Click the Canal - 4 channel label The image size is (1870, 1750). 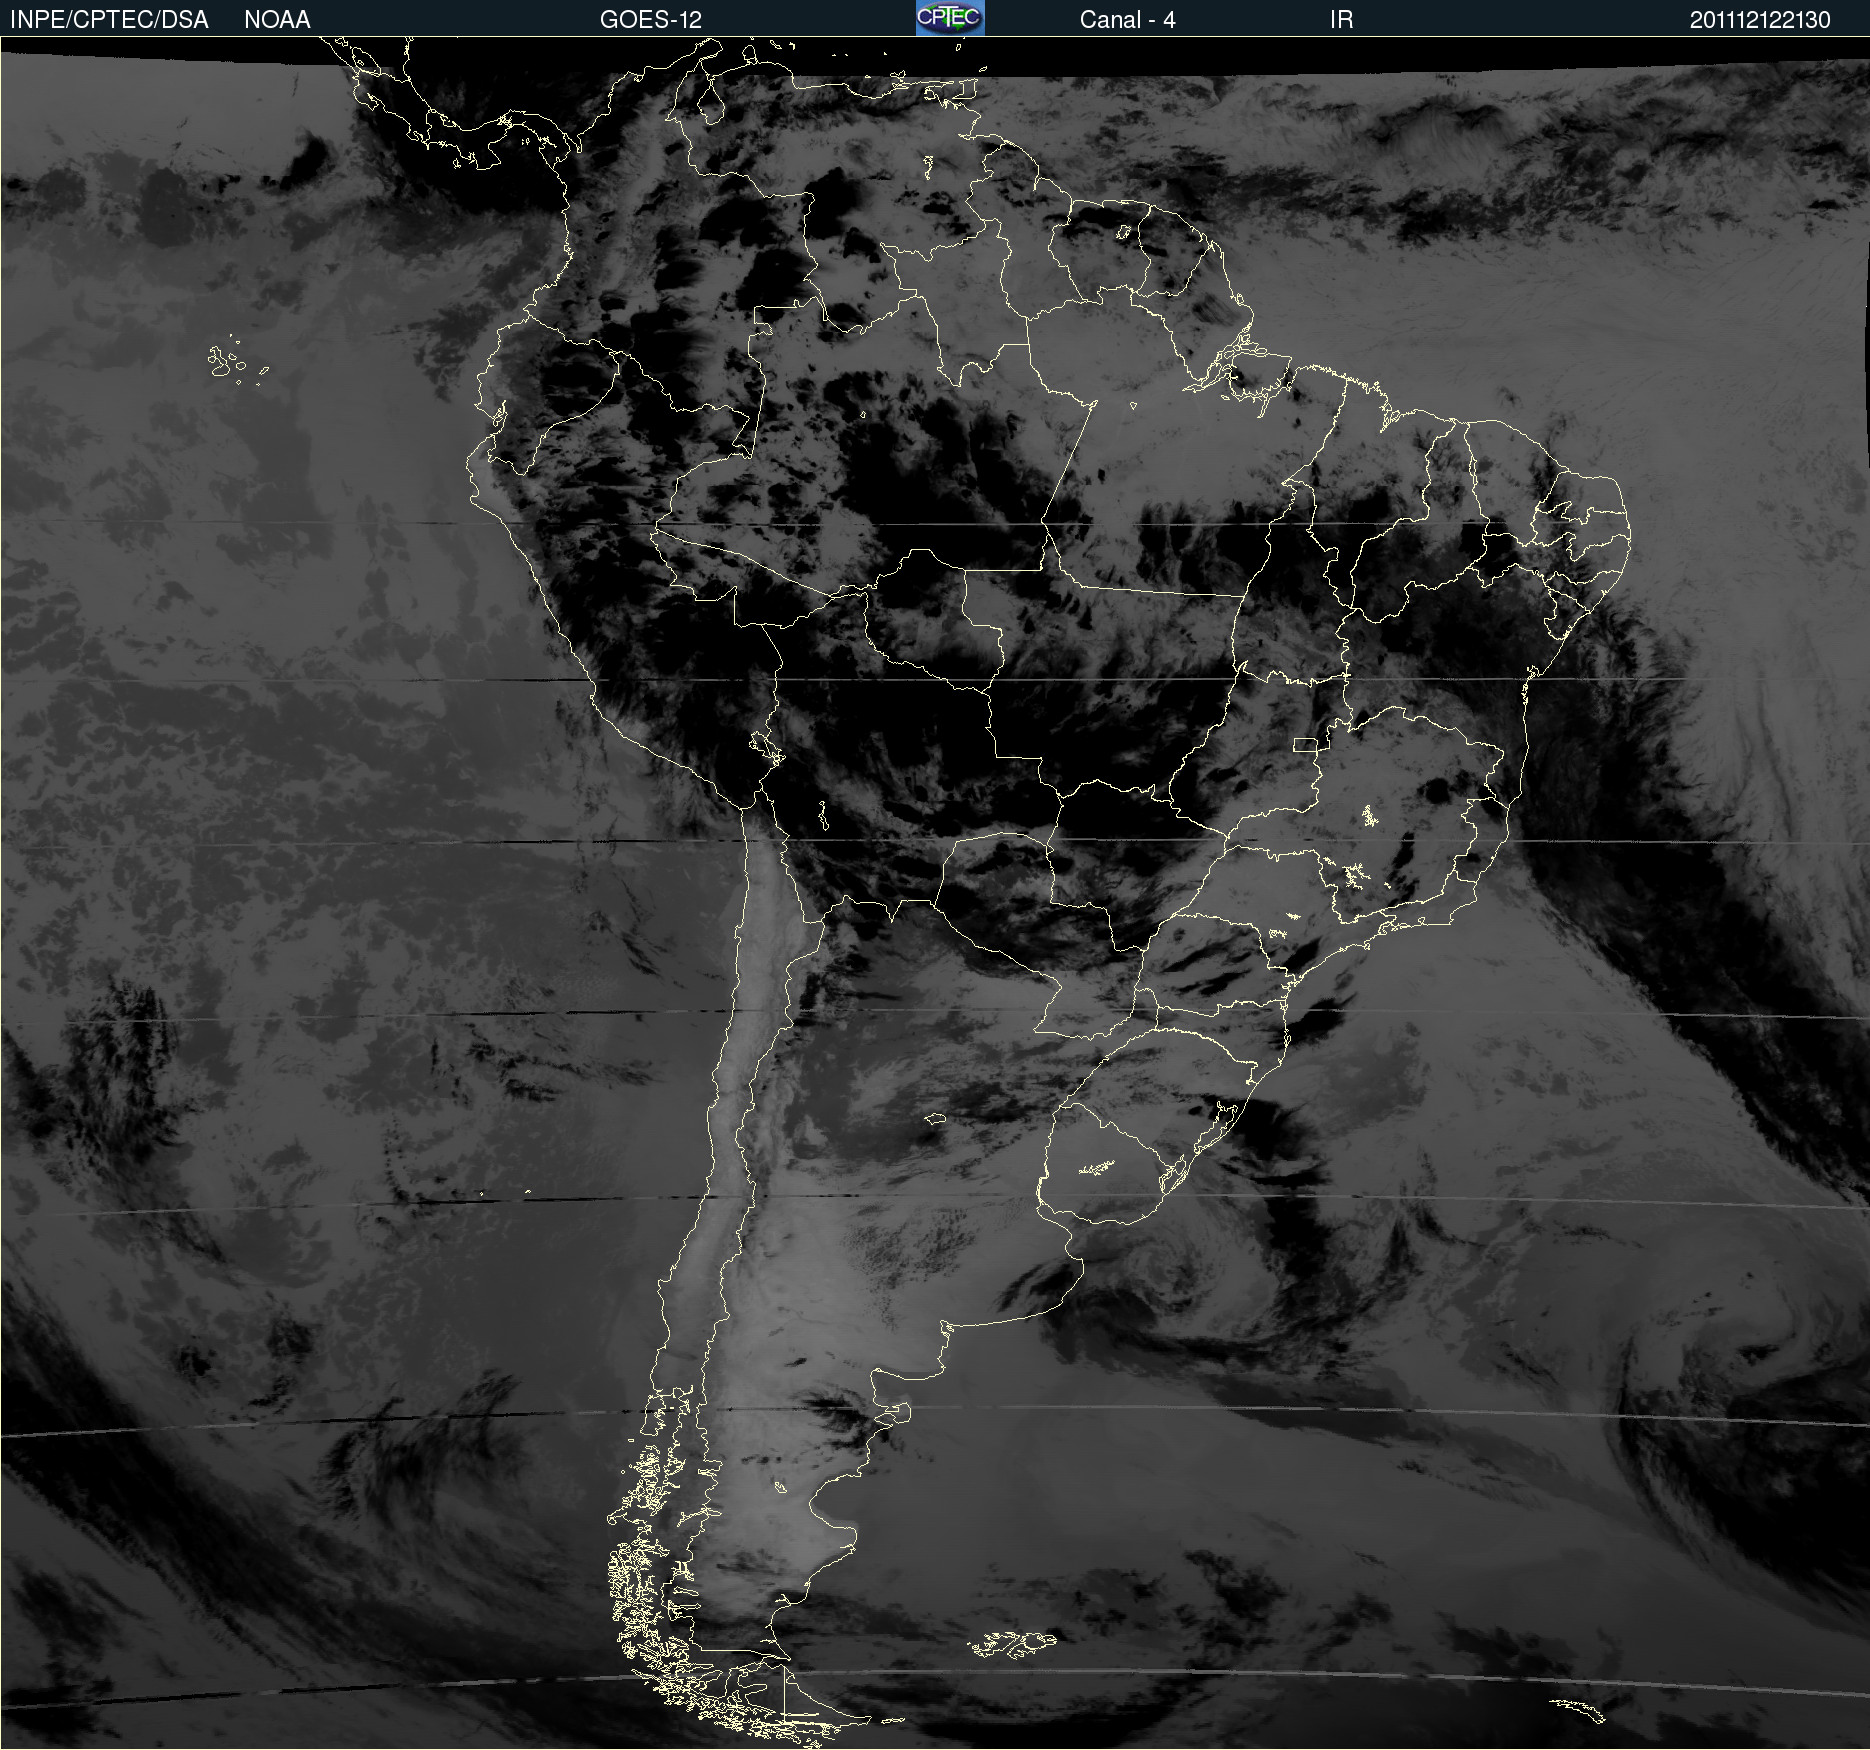coord(1127,19)
